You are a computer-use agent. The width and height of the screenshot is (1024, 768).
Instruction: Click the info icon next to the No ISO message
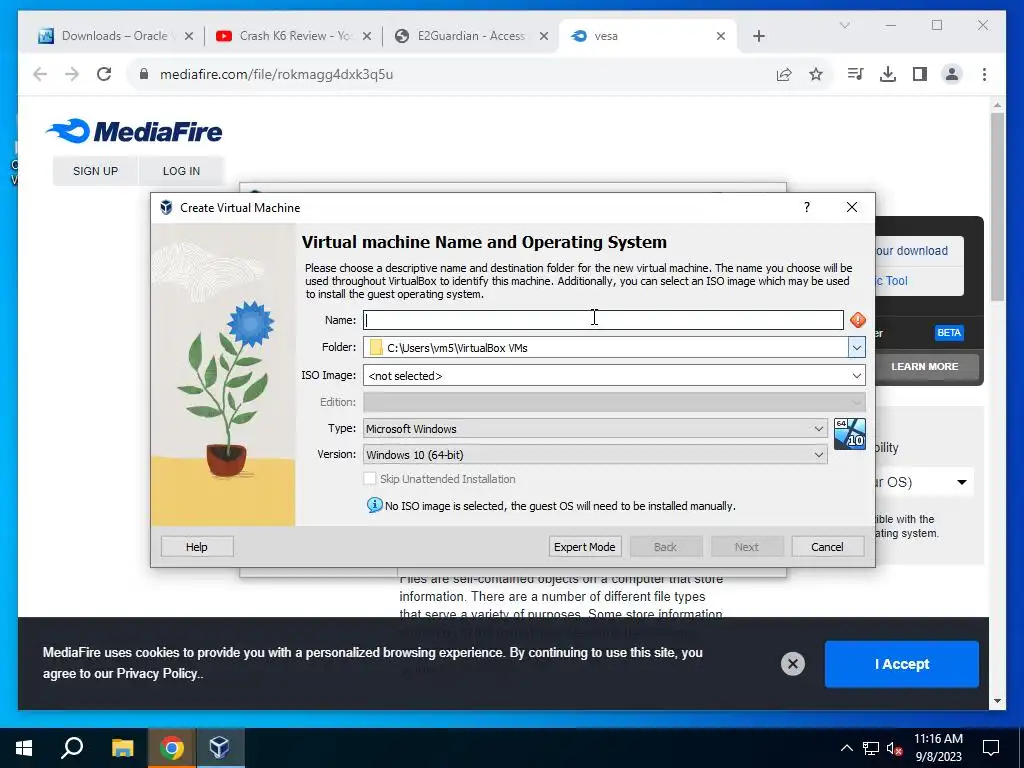point(374,505)
